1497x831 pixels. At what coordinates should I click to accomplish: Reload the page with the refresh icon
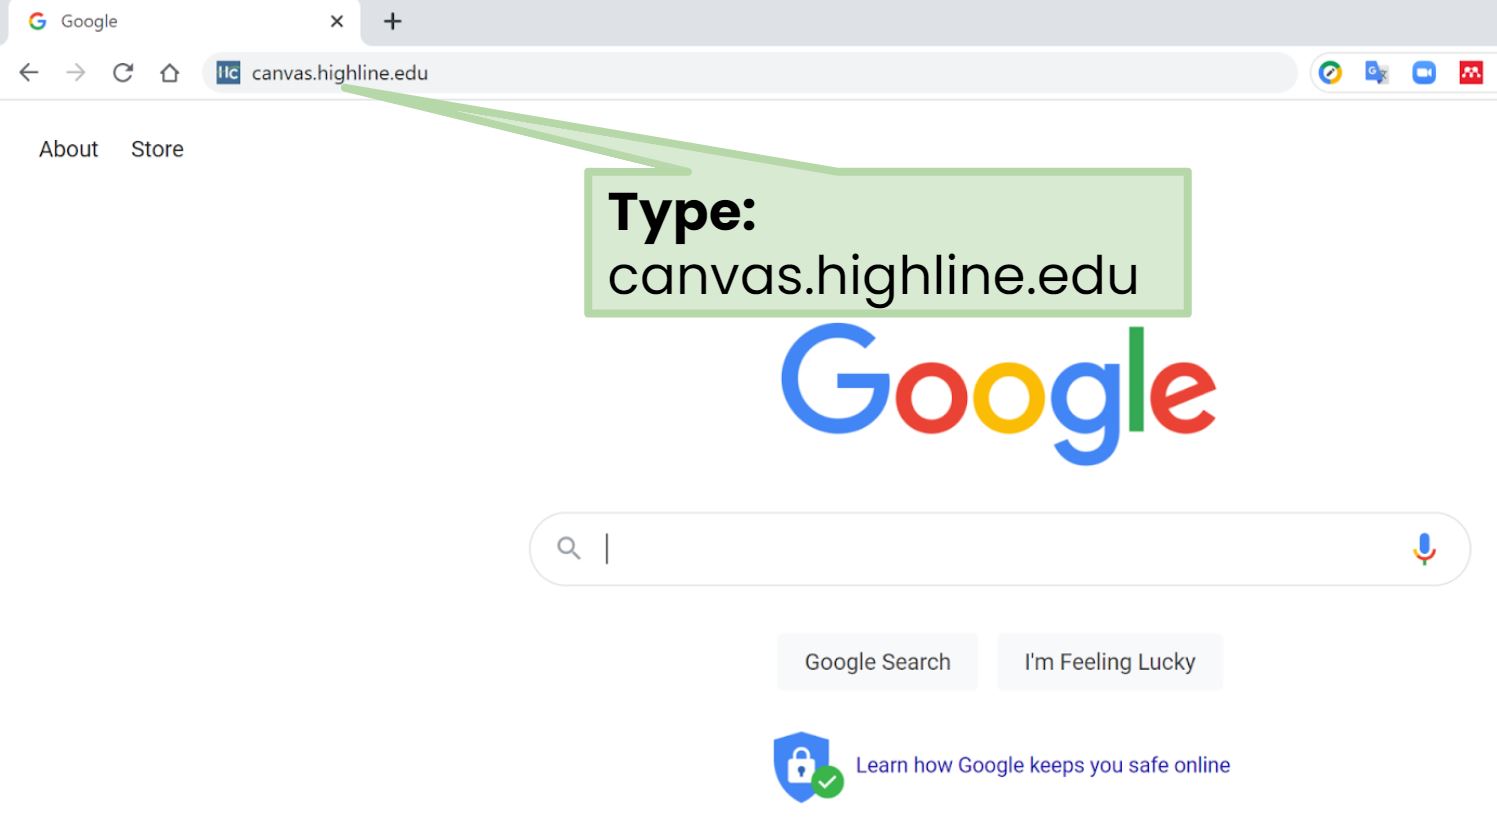click(123, 72)
